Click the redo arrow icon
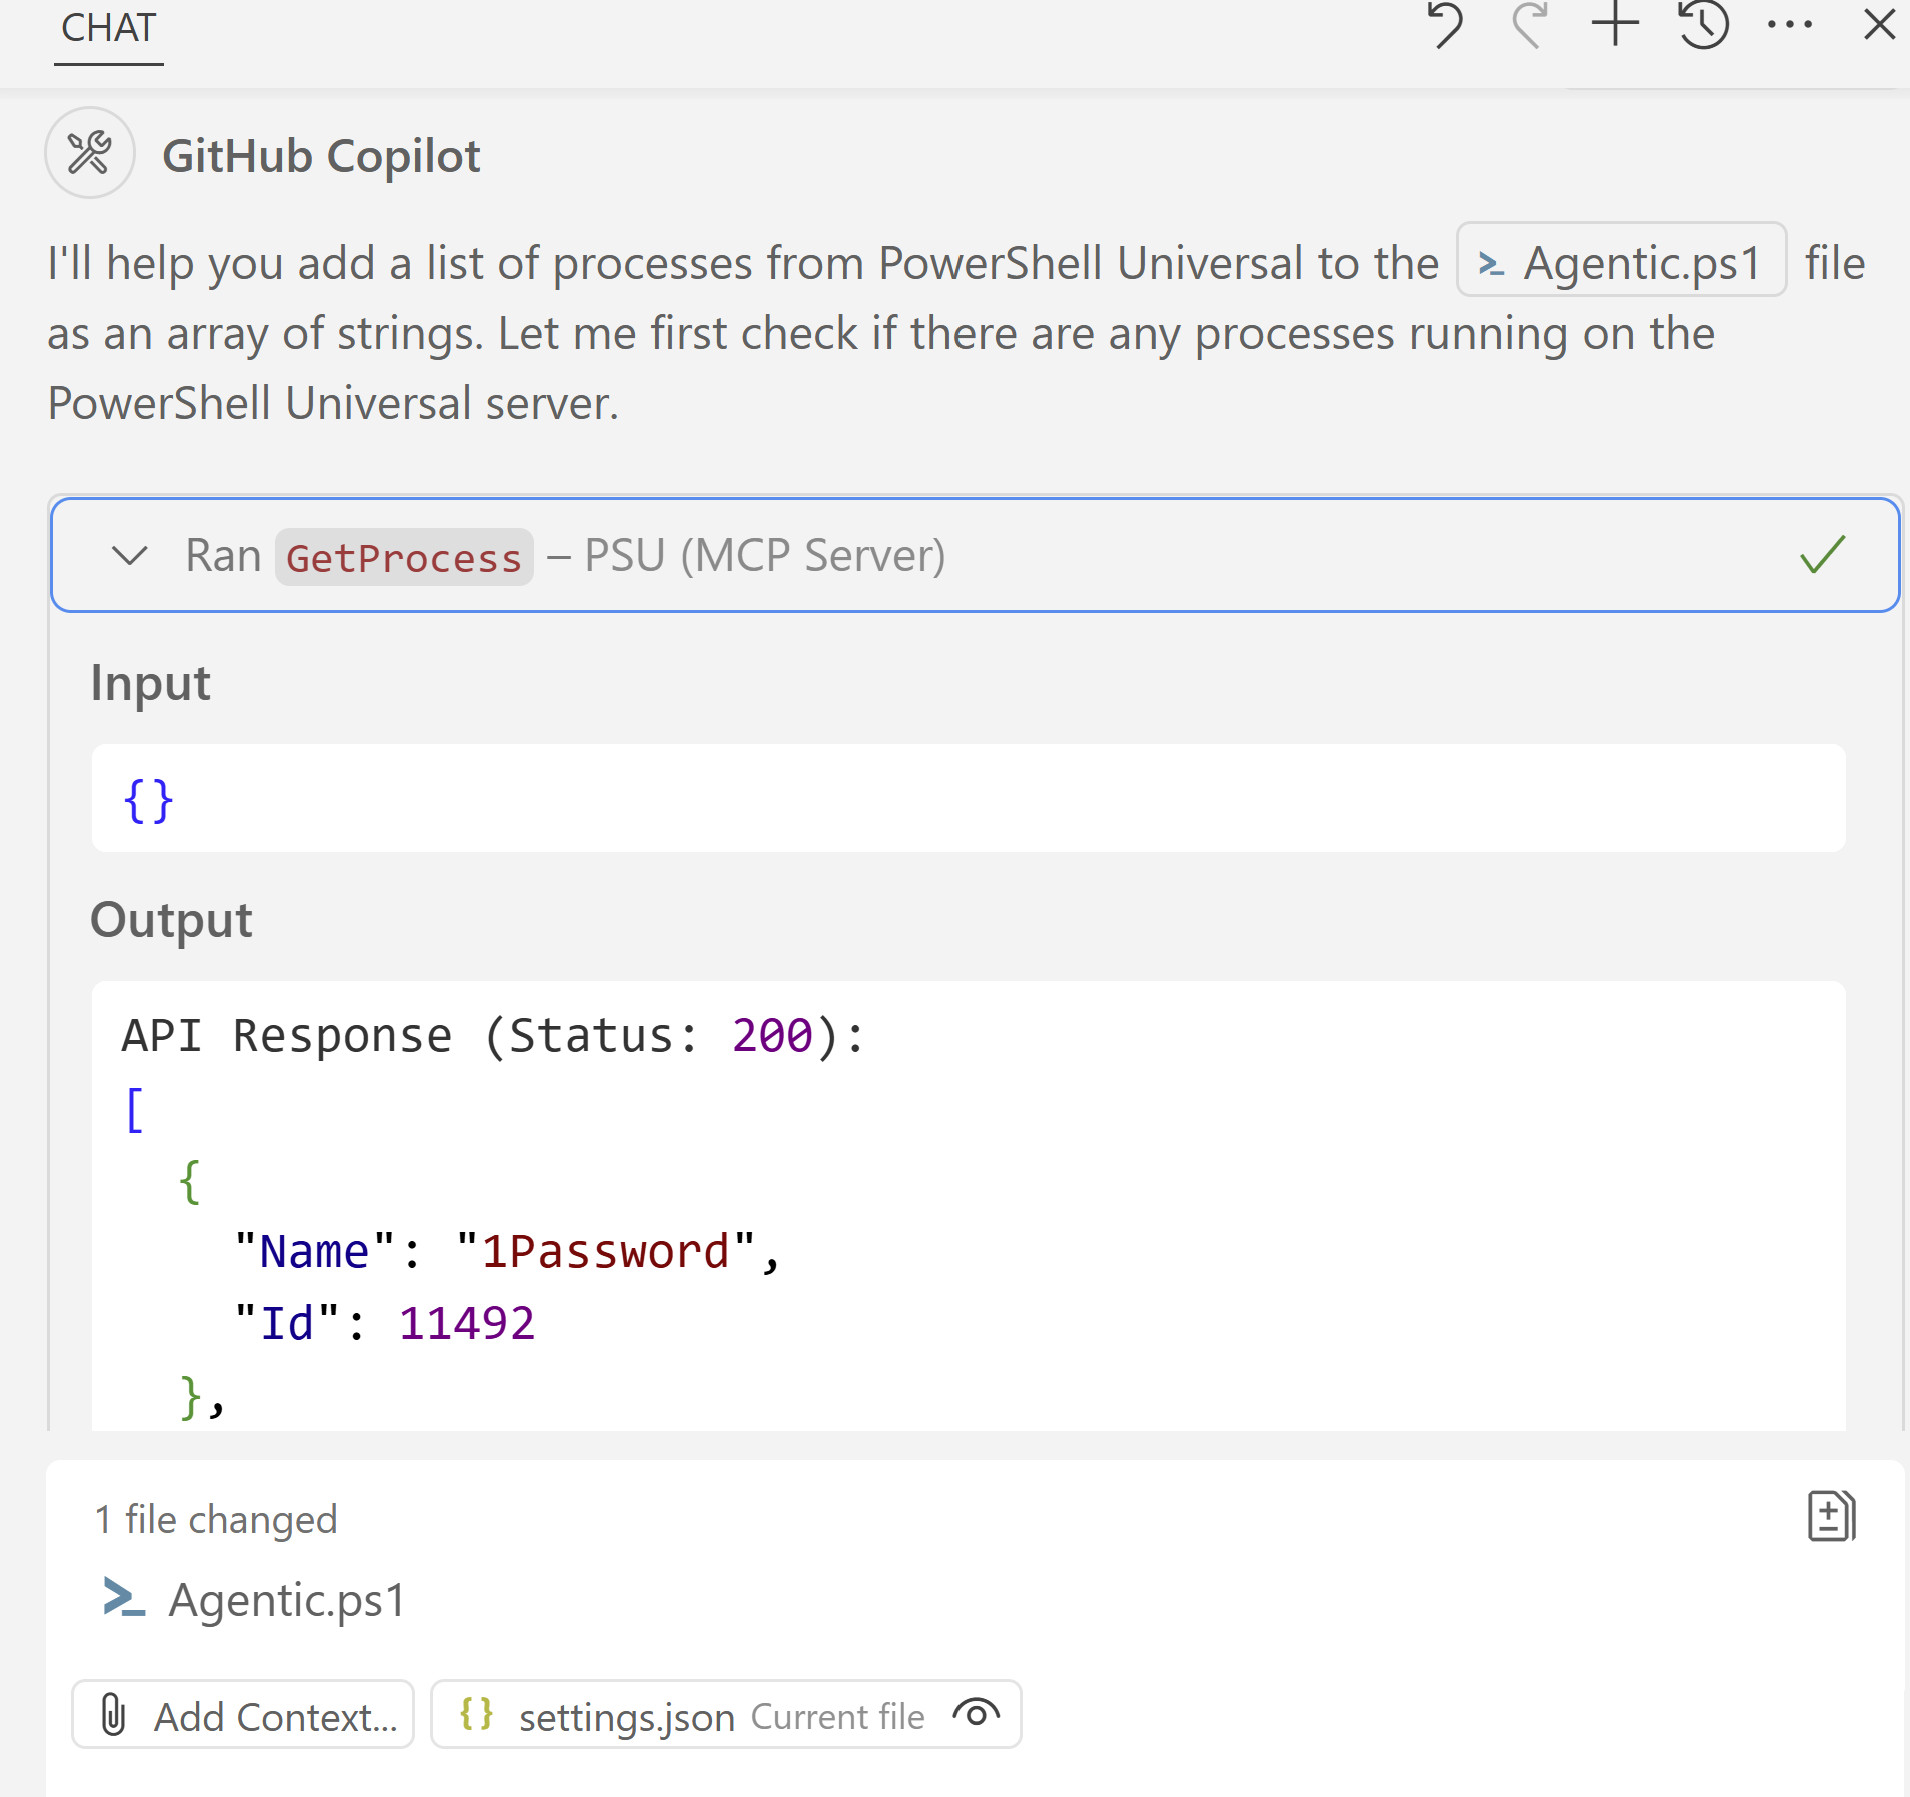Image resolution: width=1910 pixels, height=1797 pixels. pyautogui.click(x=1530, y=26)
